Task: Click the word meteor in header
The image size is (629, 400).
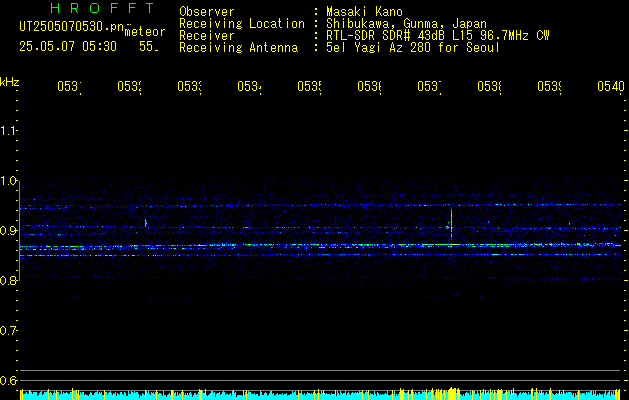Action: point(145,32)
